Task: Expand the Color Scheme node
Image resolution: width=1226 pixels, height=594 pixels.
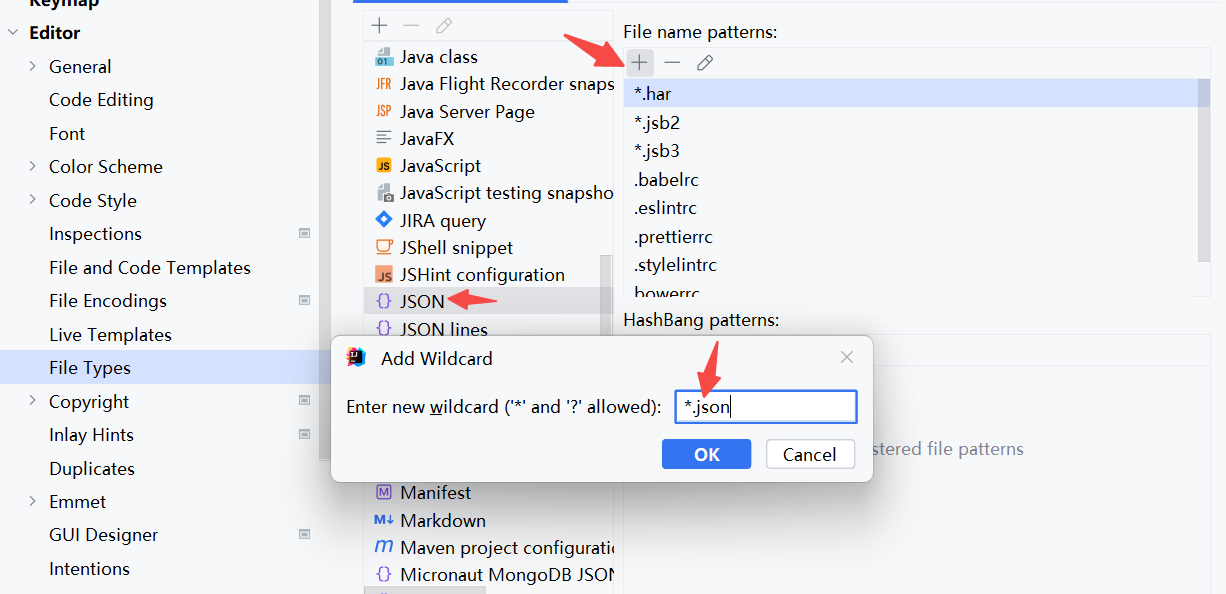Action: point(33,167)
